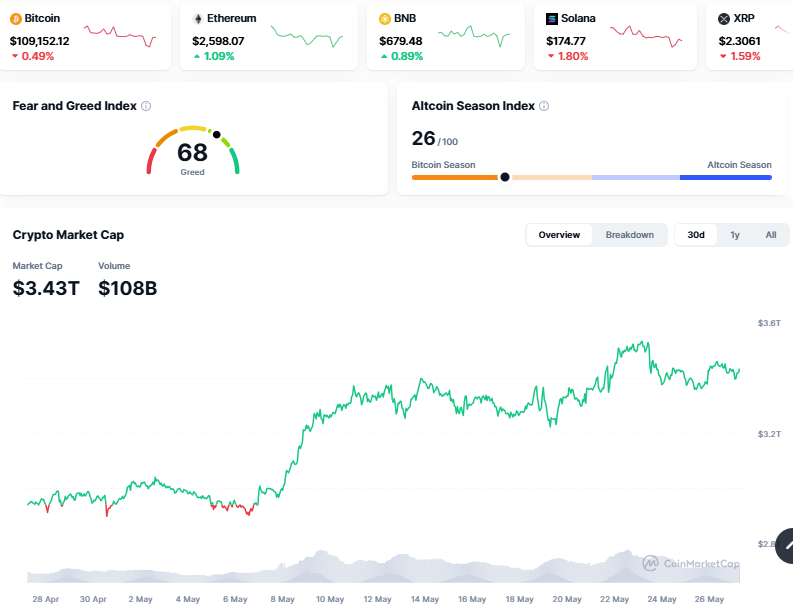The width and height of the screenshot is (793, 607).
Task: Click the Altcoin Season Index slider handle
Action: point(505,177)
